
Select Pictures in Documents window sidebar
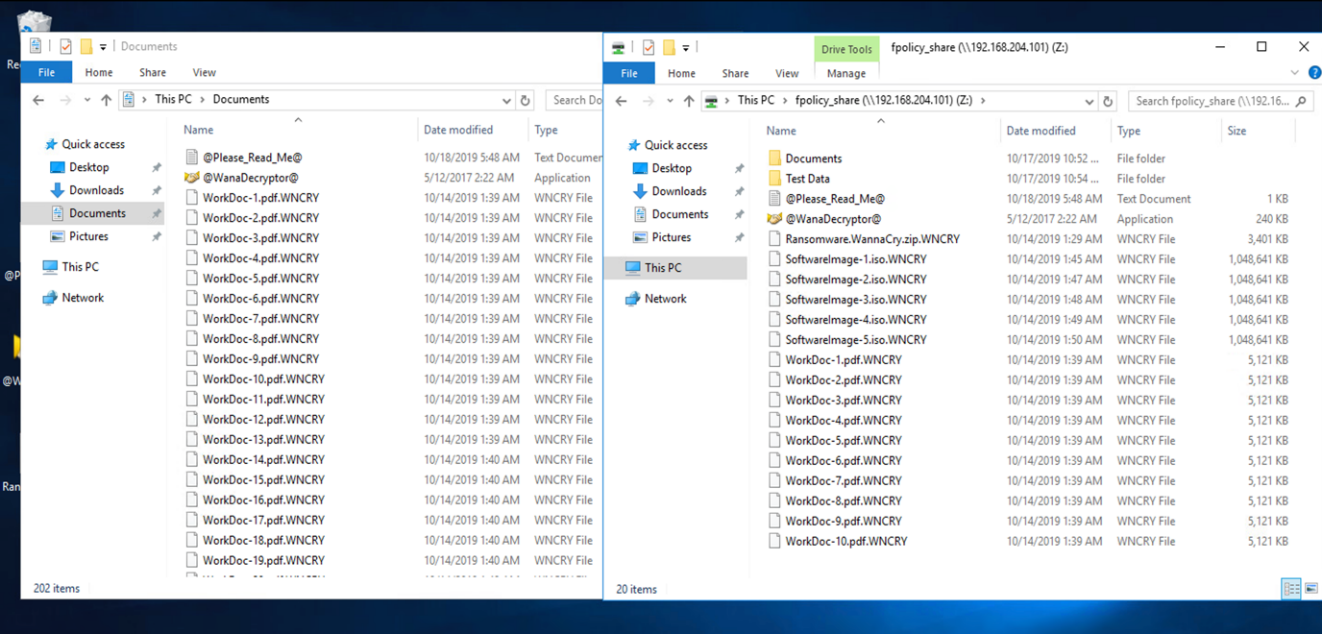click(x=89, y=236)
